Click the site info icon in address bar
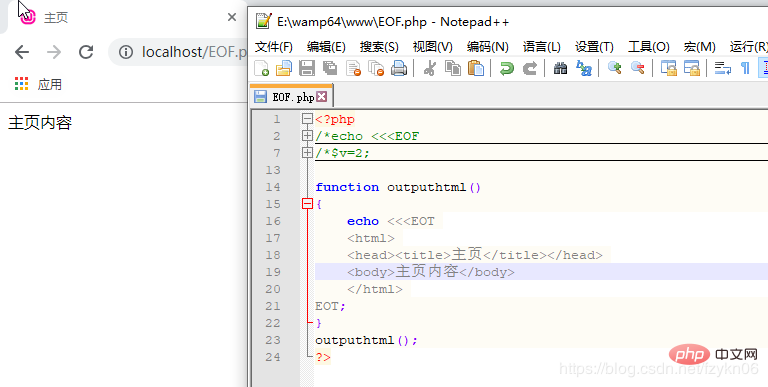Screen dimensions: 768x387 click(126, 52)
